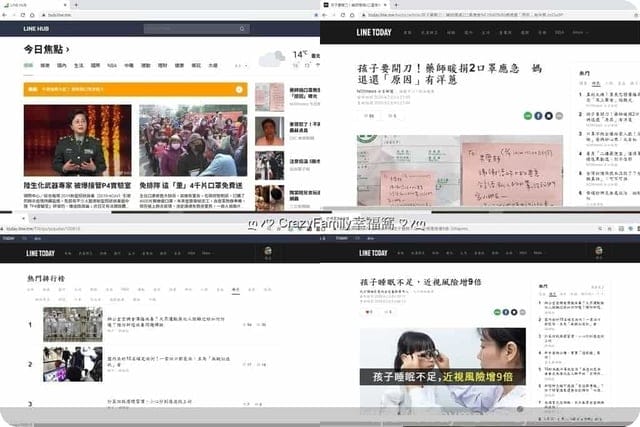Open hot-list item 1 beside the myopia article
640x427 pixels.
click(x=572, y=305)
